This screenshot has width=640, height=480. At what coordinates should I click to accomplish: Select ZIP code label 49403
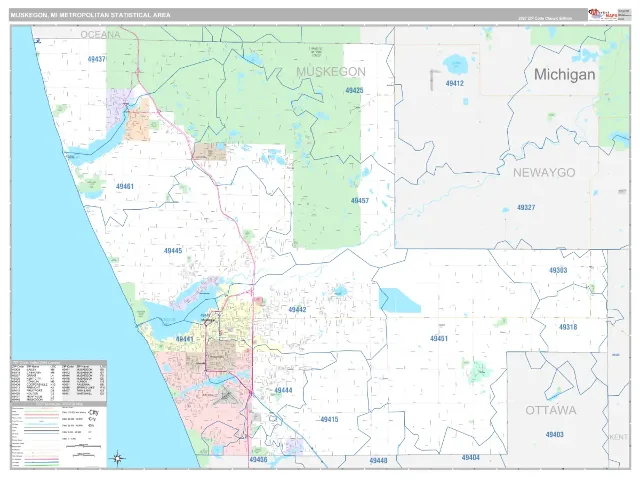point(555,435)
